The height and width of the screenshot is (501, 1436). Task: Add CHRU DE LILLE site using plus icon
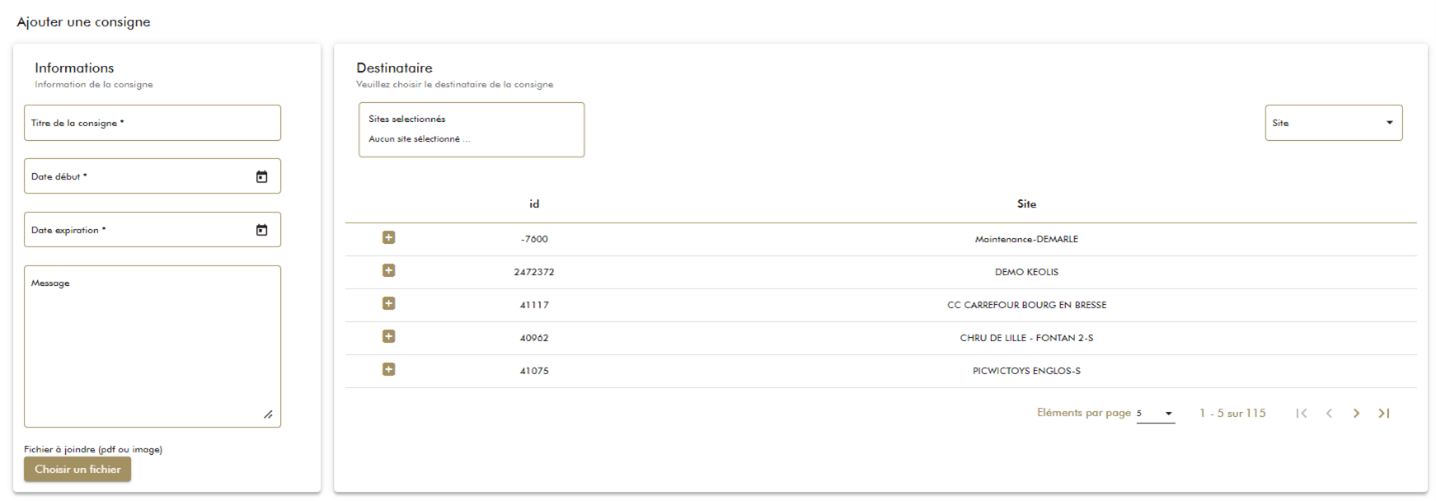tap(389, 337)
